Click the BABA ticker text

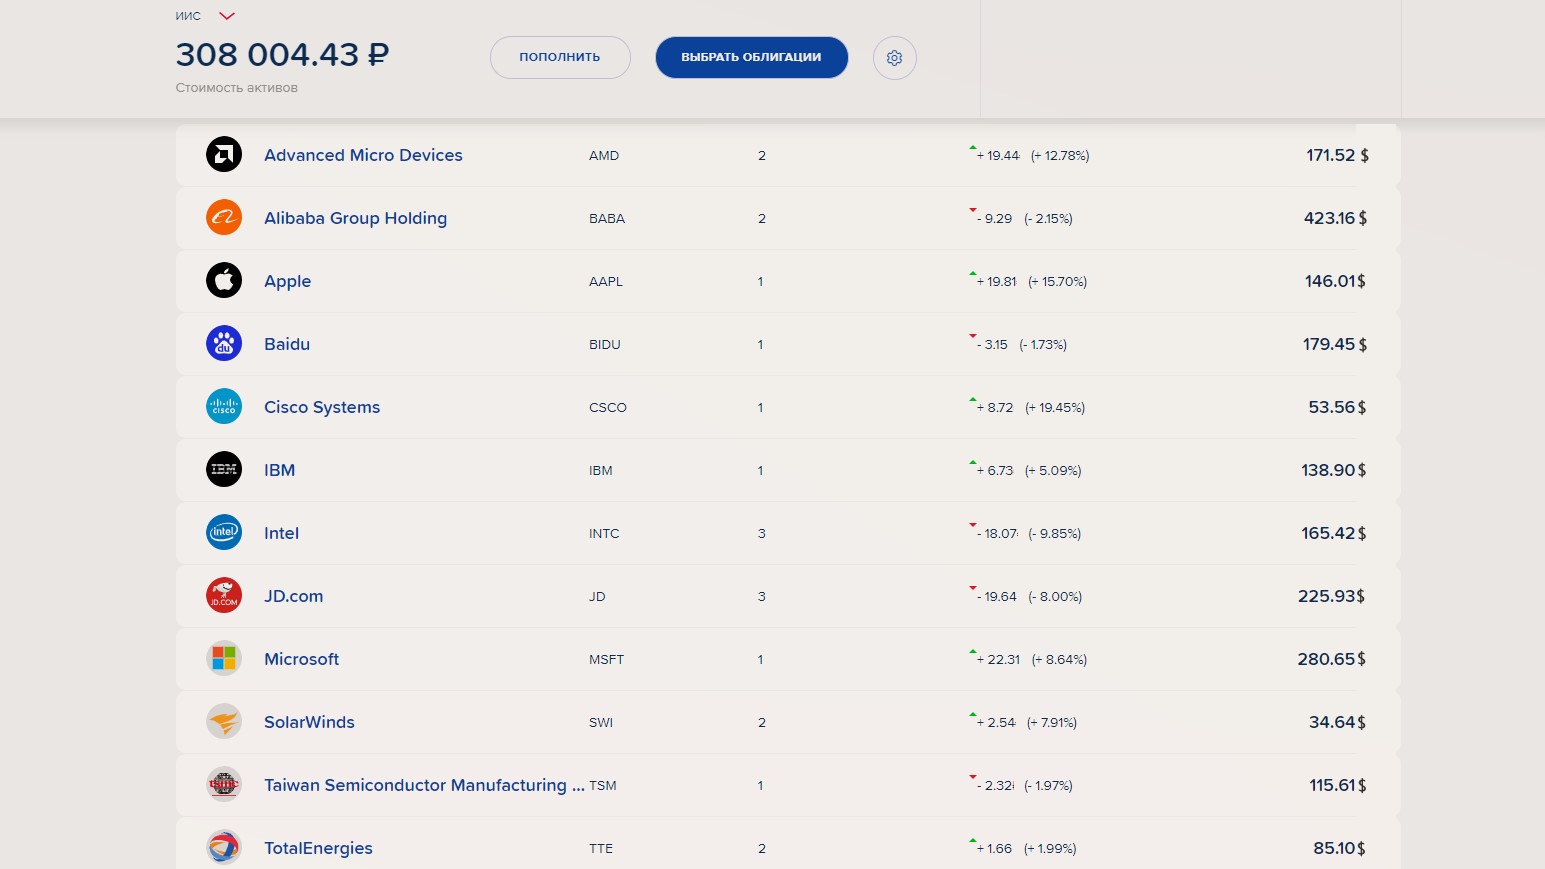pyautogui.click(x=607, y=219)
